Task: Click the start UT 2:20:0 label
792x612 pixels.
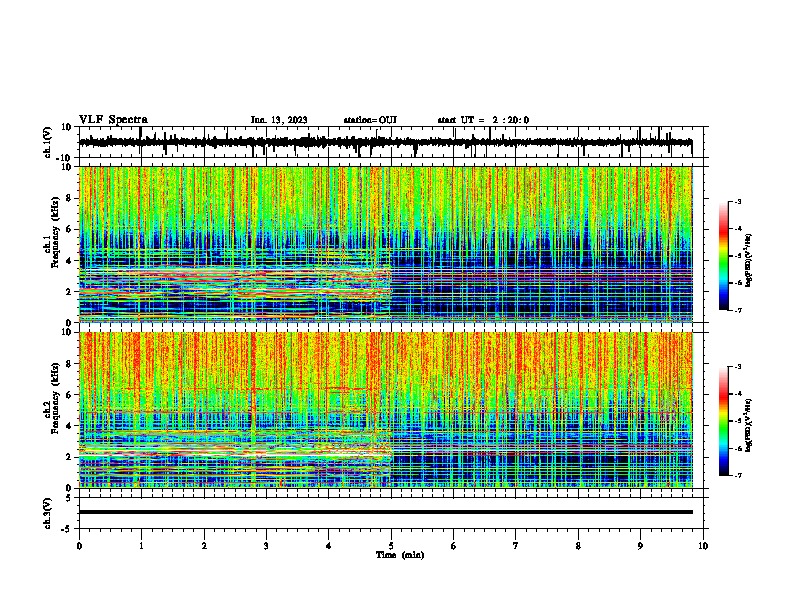Action: click(x=483, y=120)
